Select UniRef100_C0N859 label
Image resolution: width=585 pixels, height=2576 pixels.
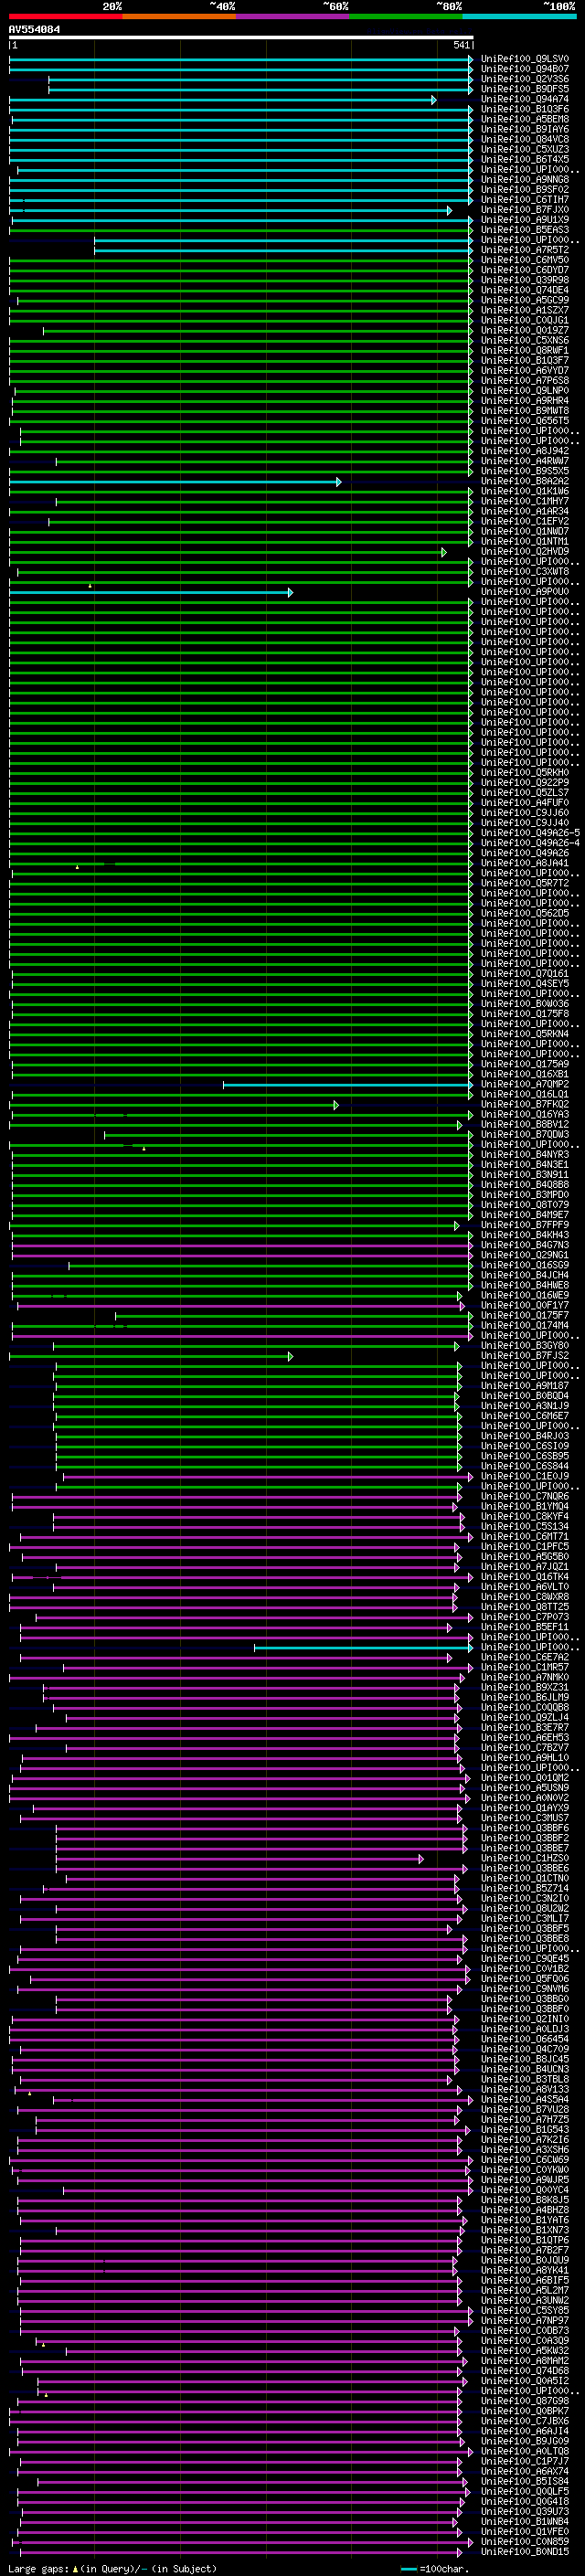524,2541
